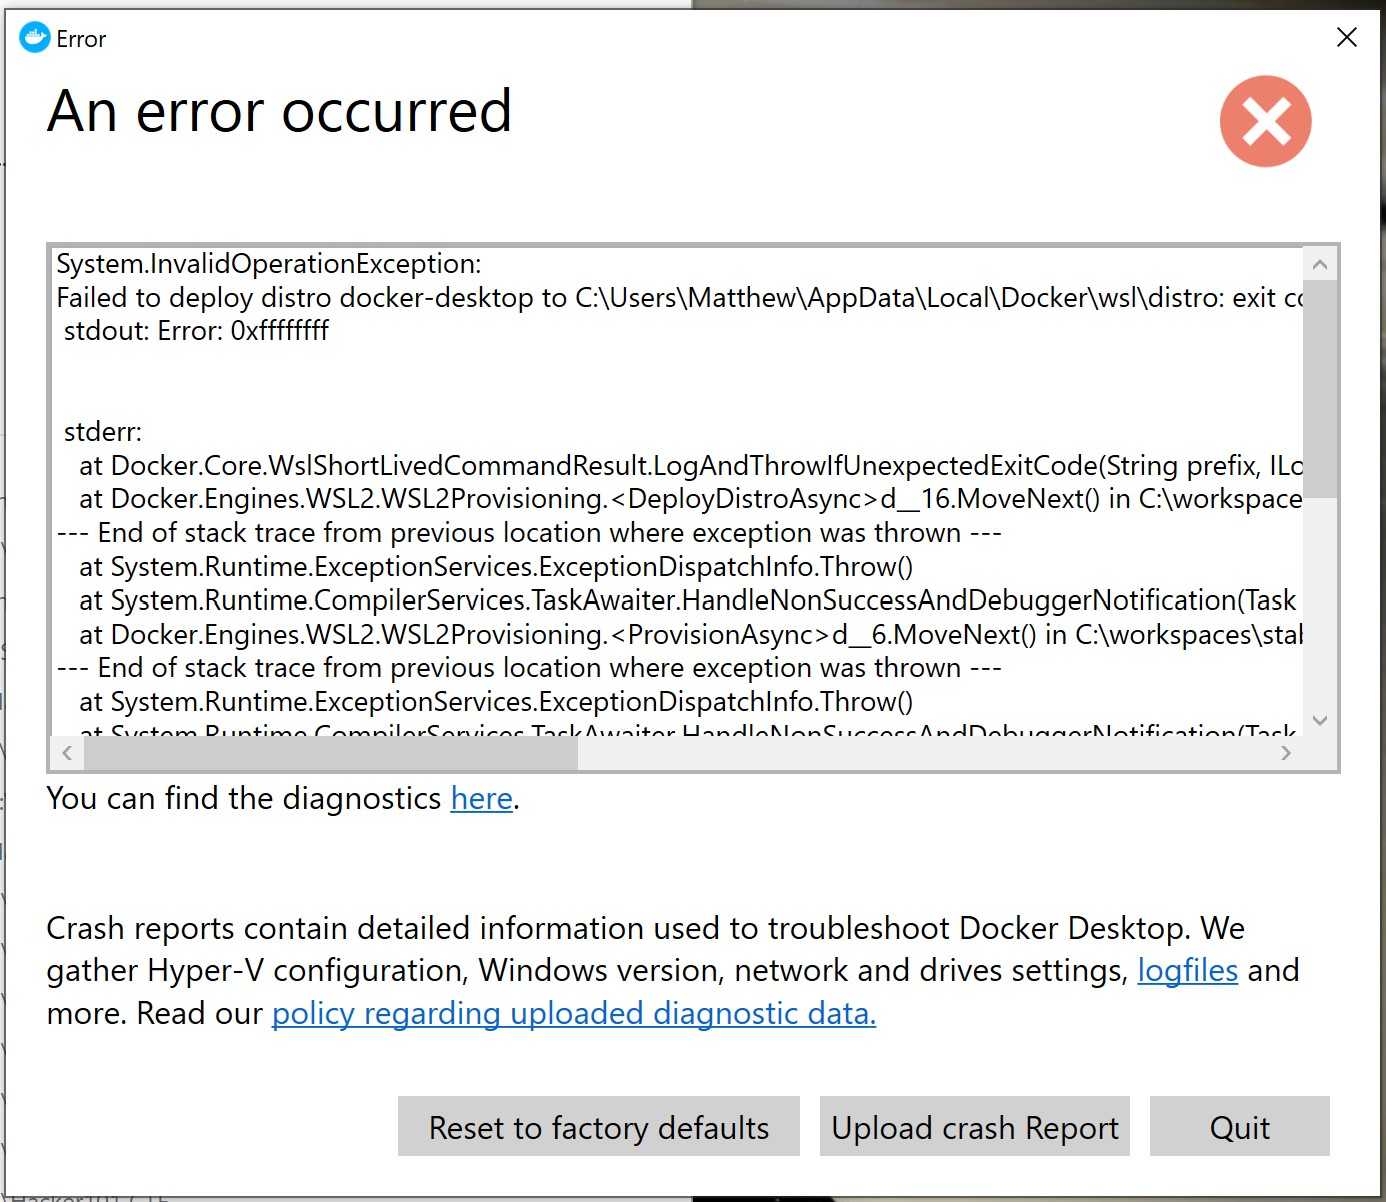Viewport: 1386px width, 1202px height.
Task: Click Reset to factory defaults button
Action: click(599, 1127)
